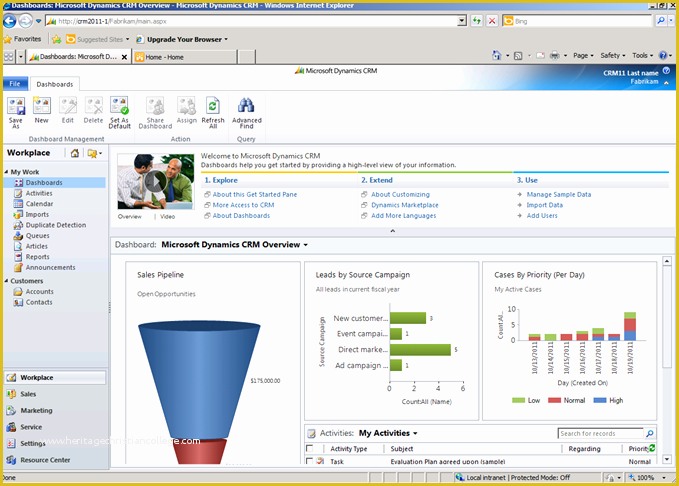Screen dimensions: 679x486
Task: Click the browser Home toolbar icon
Action: (x=496, y=55)
